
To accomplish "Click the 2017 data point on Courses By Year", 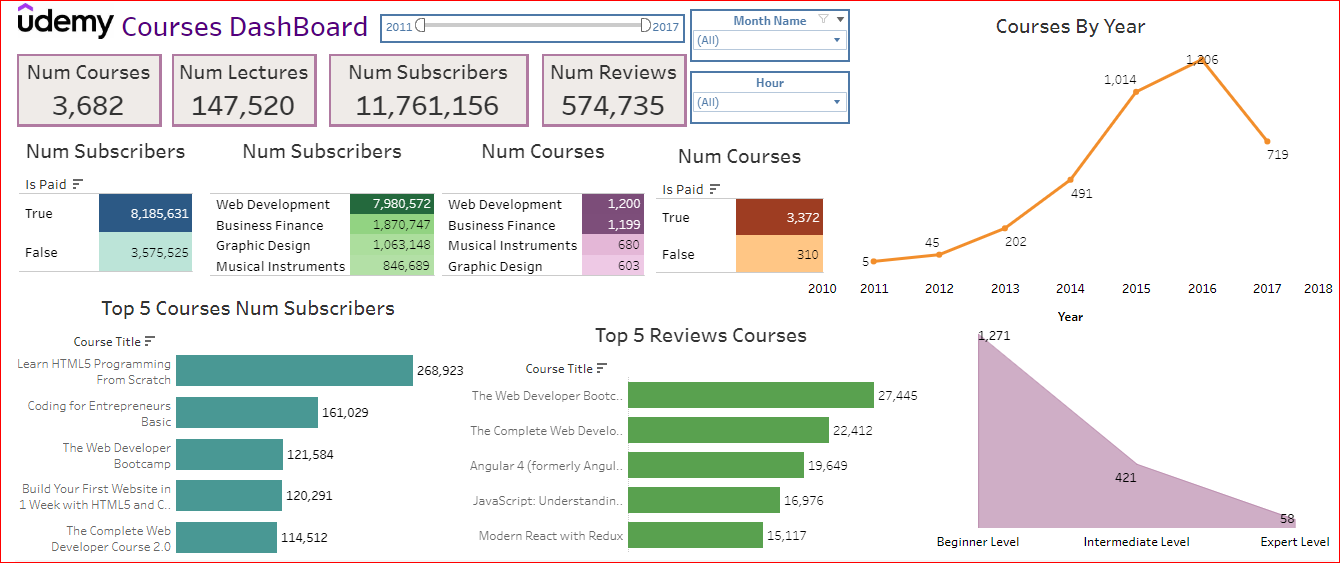I will (x=1267, y=141).
